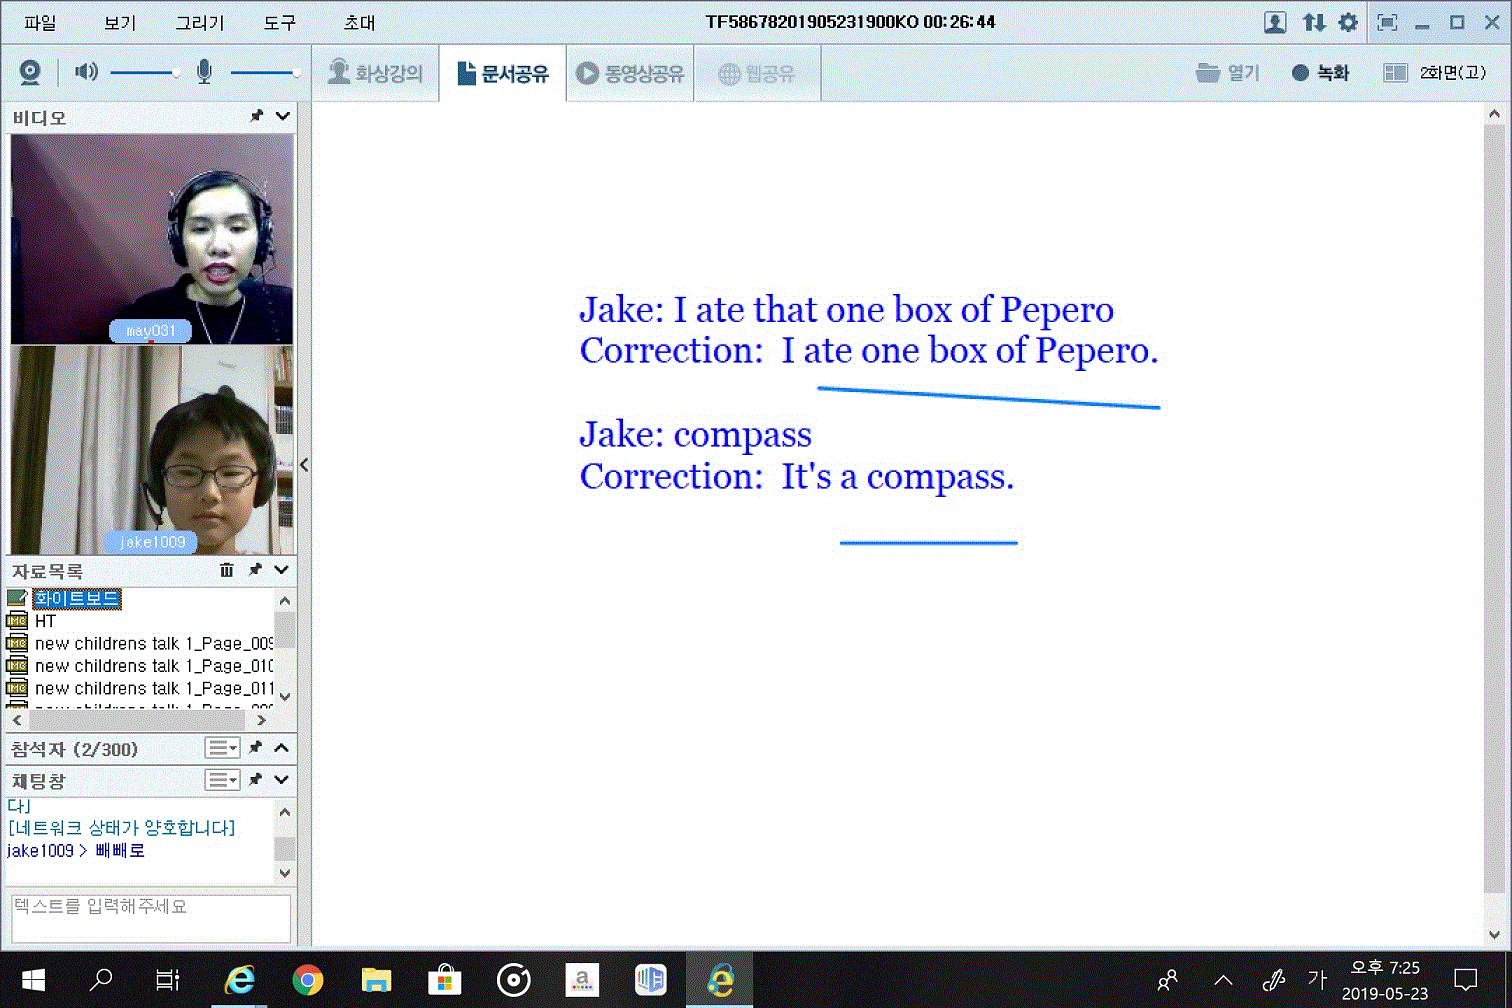The width and height of the screenshot is (1512, 1008).
Task: Switch to 동영상공유 tab
Action: pyautogui.click(x=631, y=73)
